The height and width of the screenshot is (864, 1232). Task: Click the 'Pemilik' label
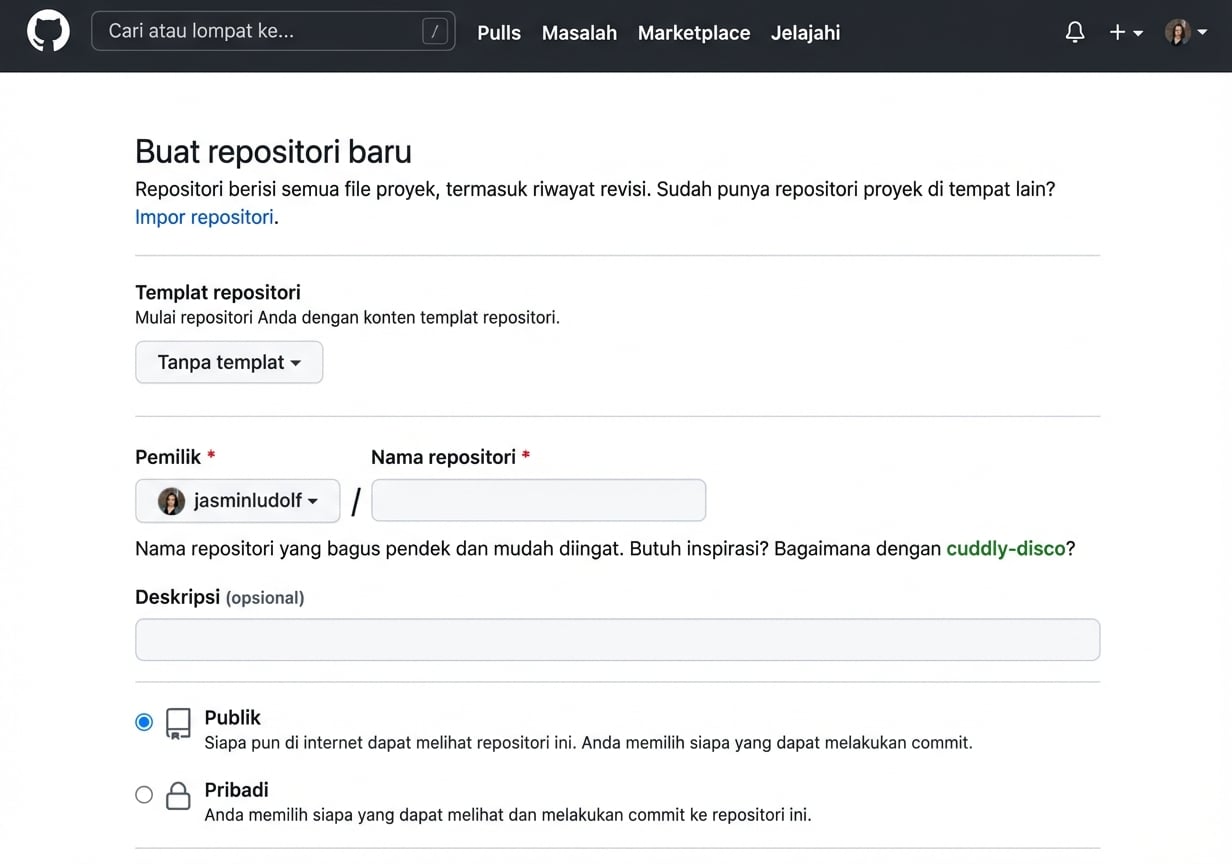pos(168,457)
